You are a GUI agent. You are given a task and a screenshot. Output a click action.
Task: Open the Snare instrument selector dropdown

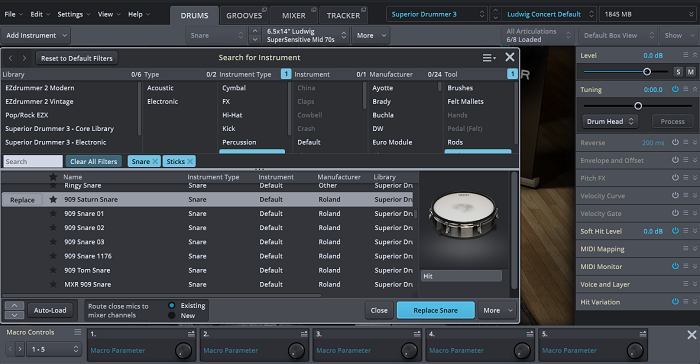pyautogui.click(x=216, y=35)
